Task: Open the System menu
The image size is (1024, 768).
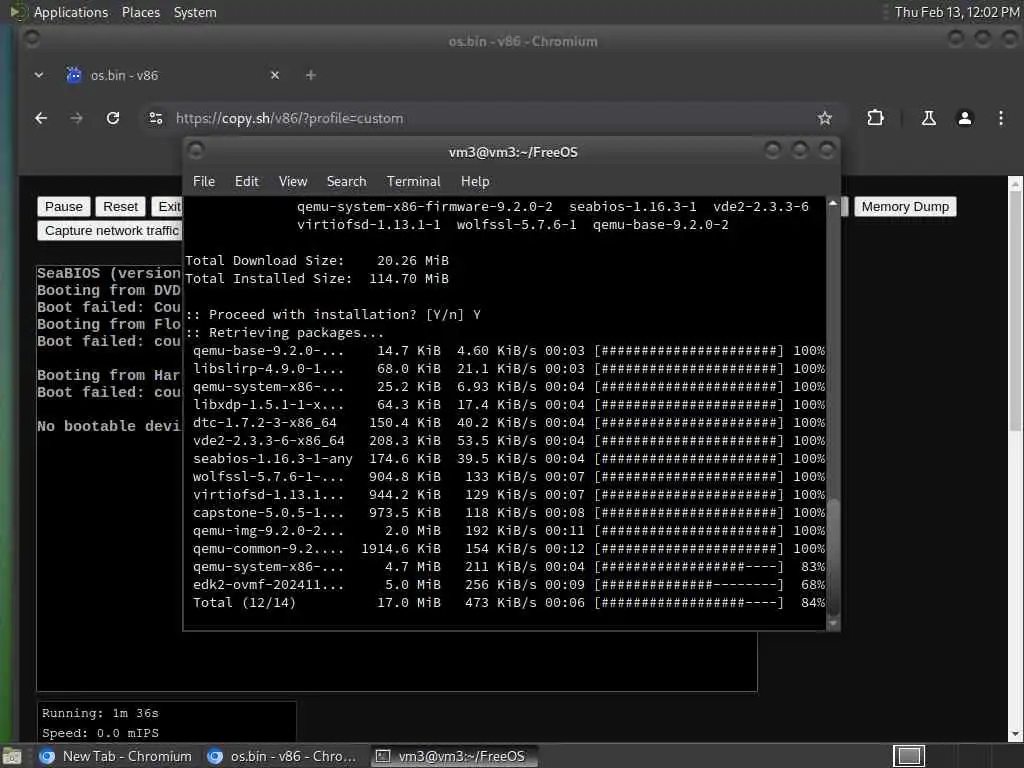Action: [x=195, y=12]
